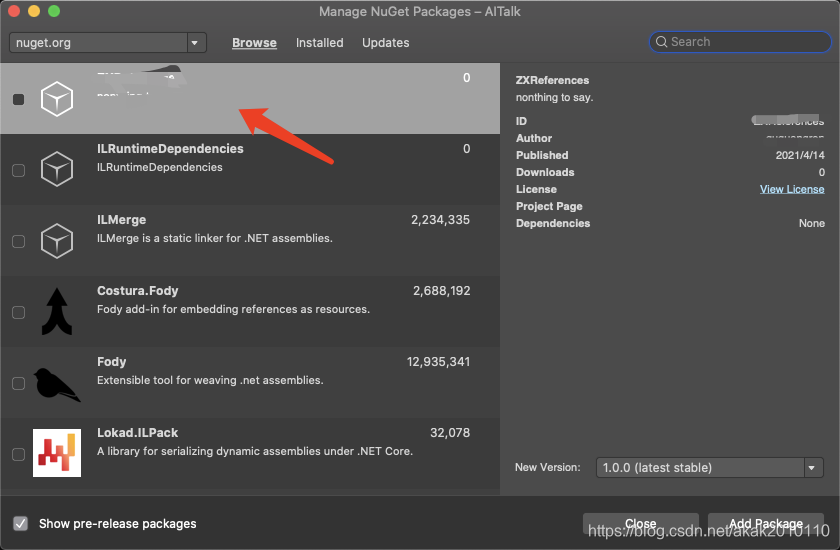The width and height of the screenshot is (840, 550).
Task: Select the ILRuntimeDependencies package title
Action: click(170, 148)
